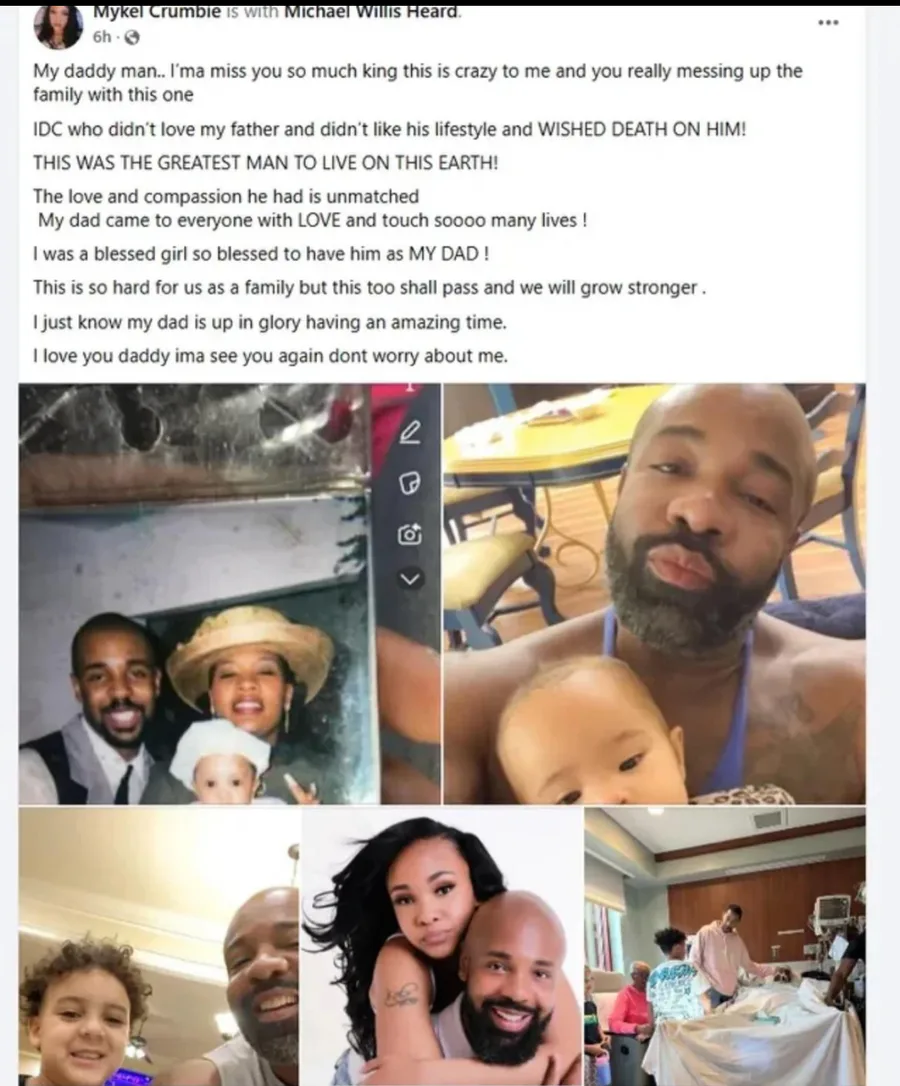Open the hospital room photo
Screen dimensions: 900x1086
click(x=725, y=946)
